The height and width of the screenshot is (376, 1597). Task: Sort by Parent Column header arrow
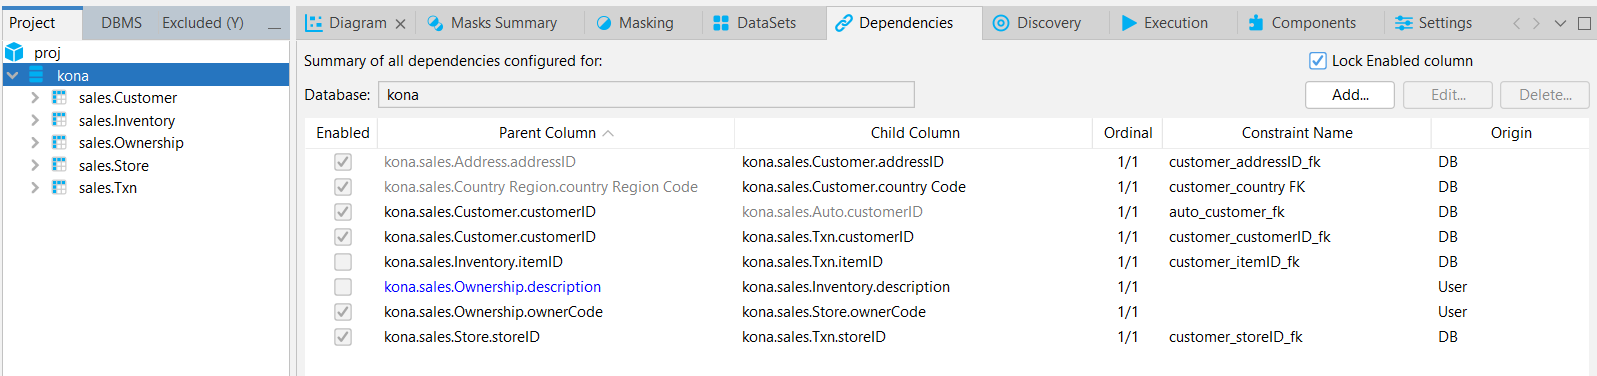pyautogui.click(x=608, y=133)
